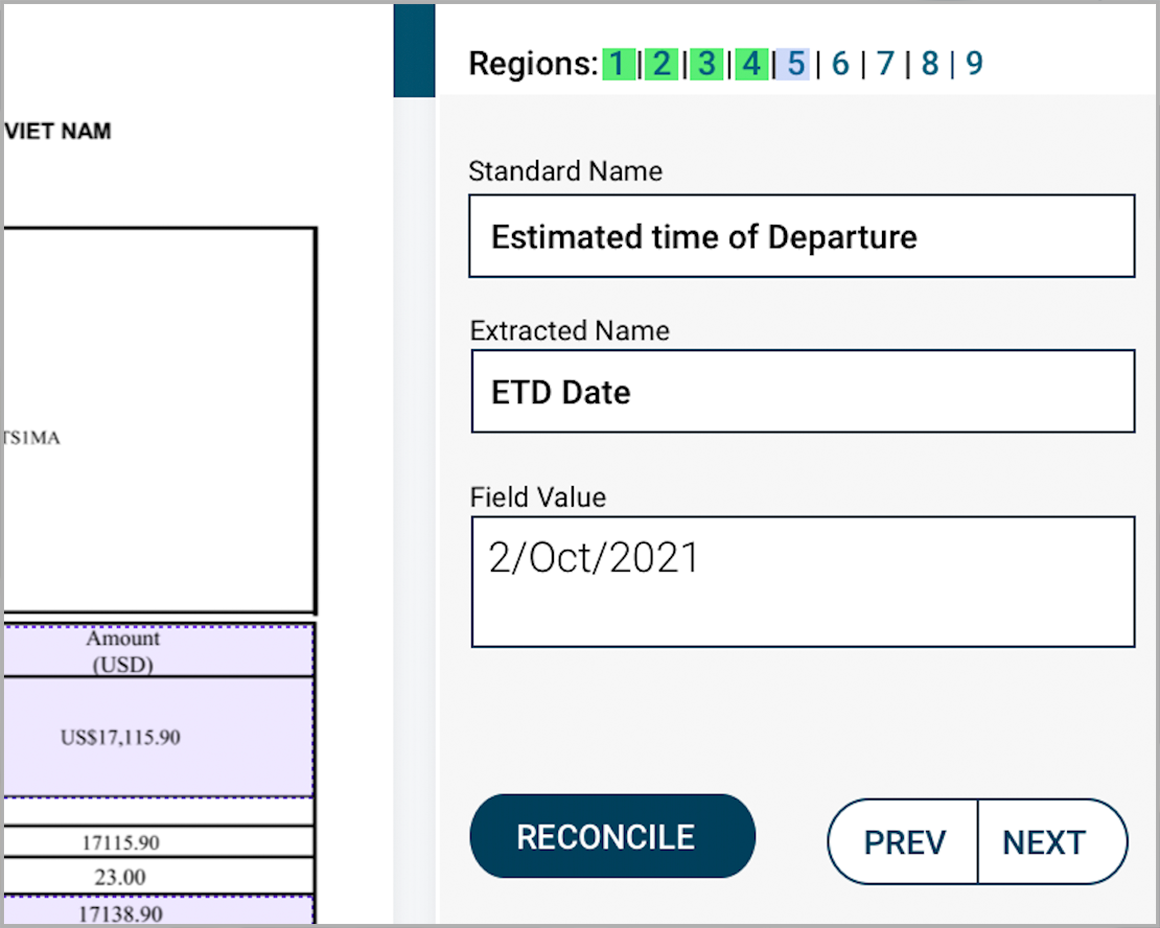Select the 17115.90 row in document

click(x=158, y=843)
